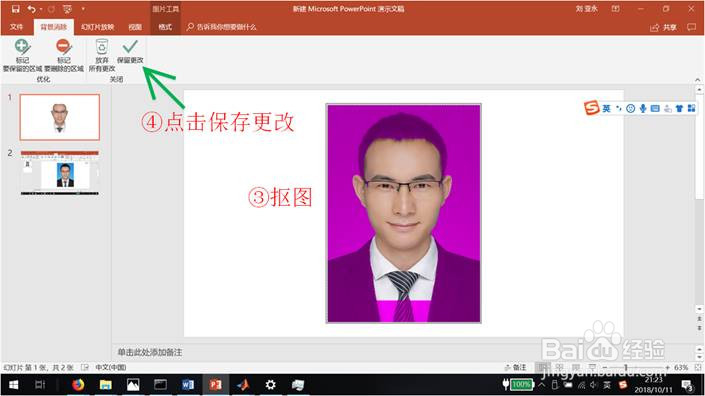
Task: Collapse the ribbon with chevron
Action: click(698, 80)
